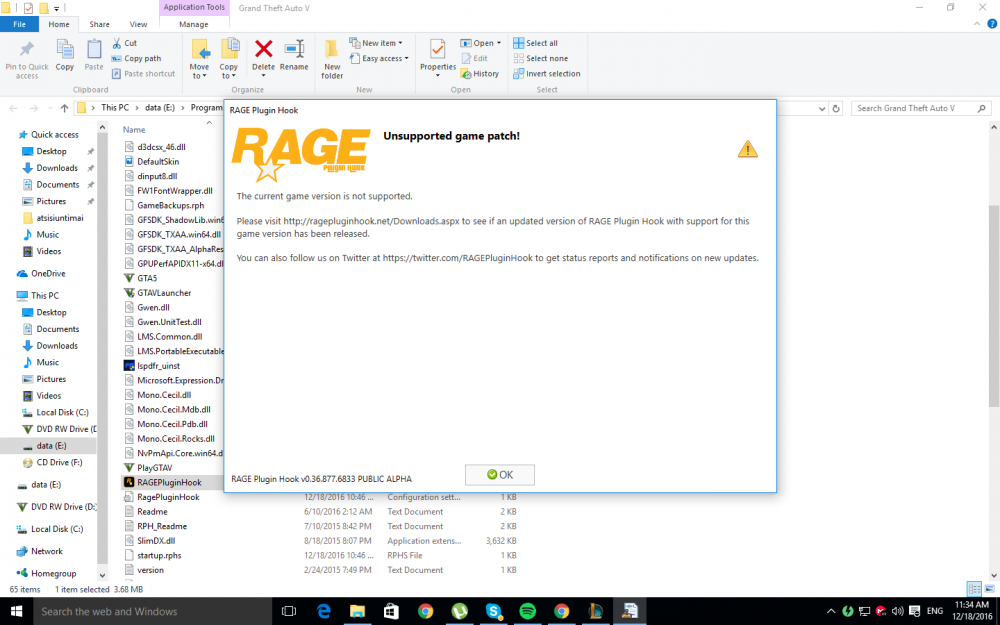Launch Microsoft Edge from the taskbar
The image size is (1000, 625).
324,611
